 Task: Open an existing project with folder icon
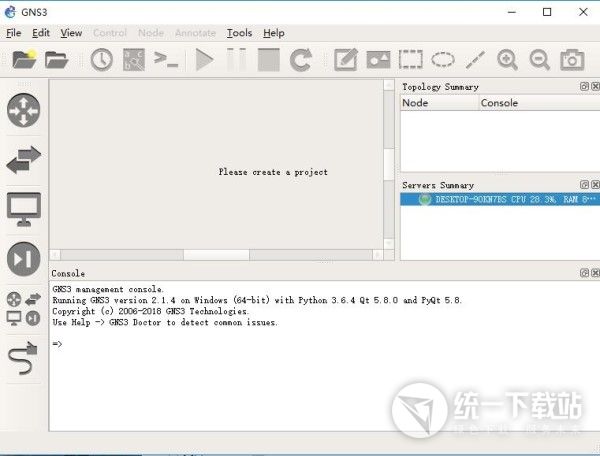pos(56,60)
